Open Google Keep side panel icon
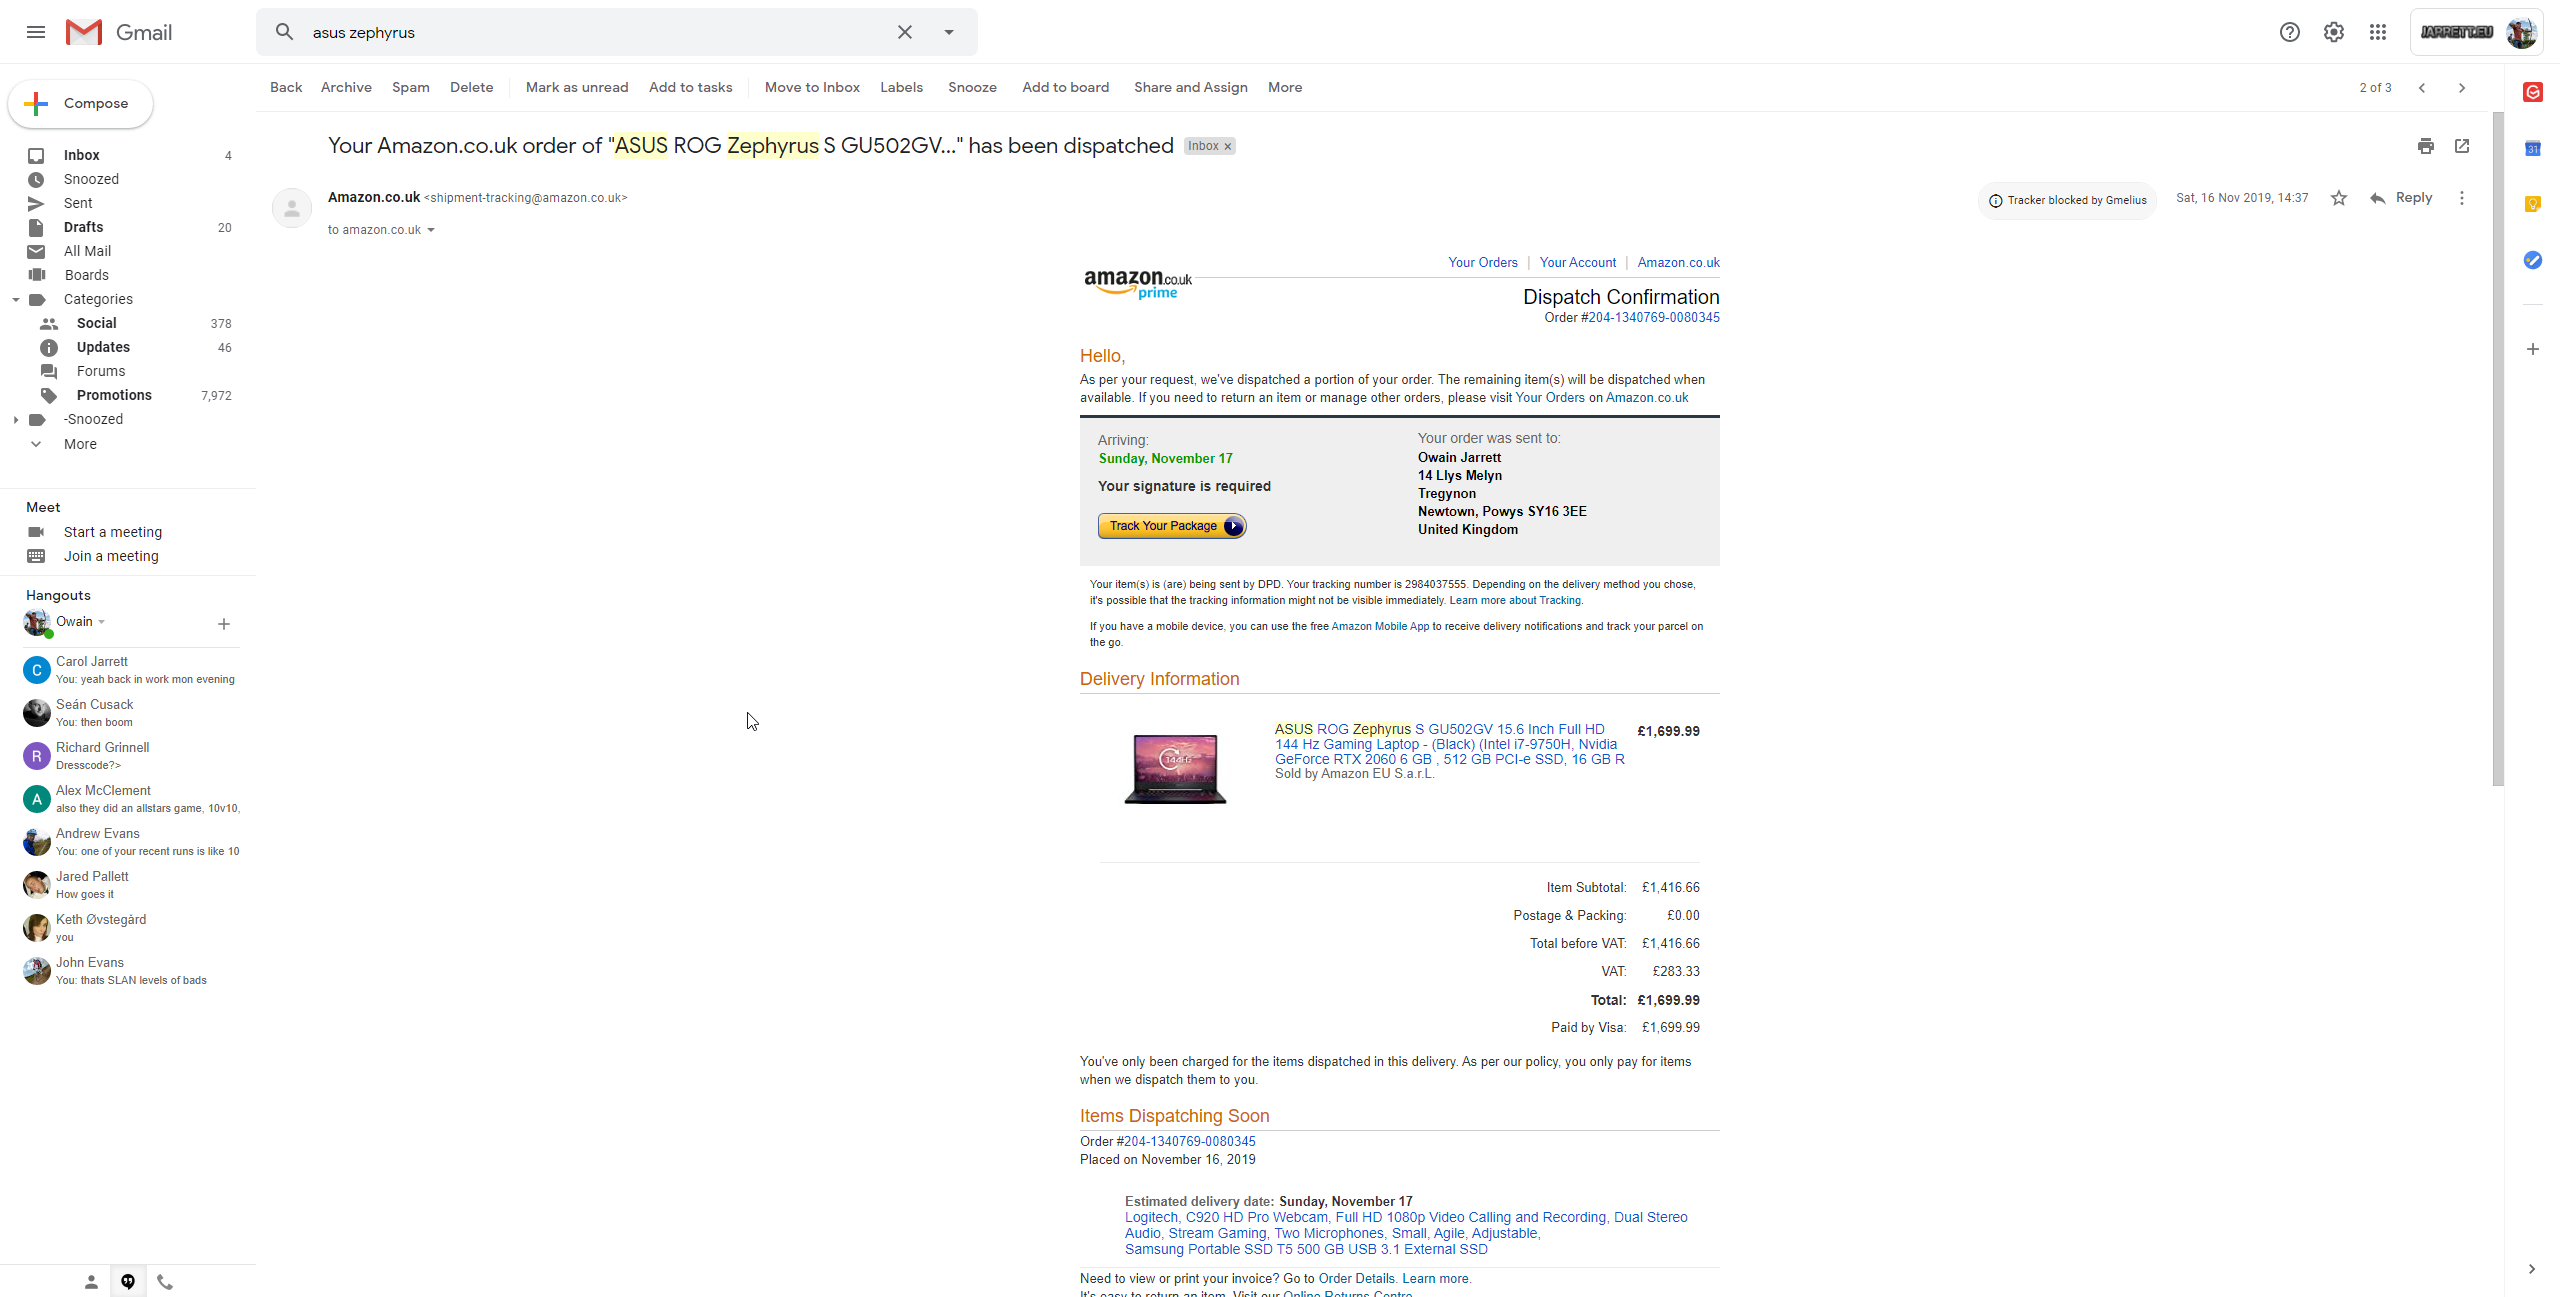This screenshot has height=1297, width=2560. click(2533, 204)
